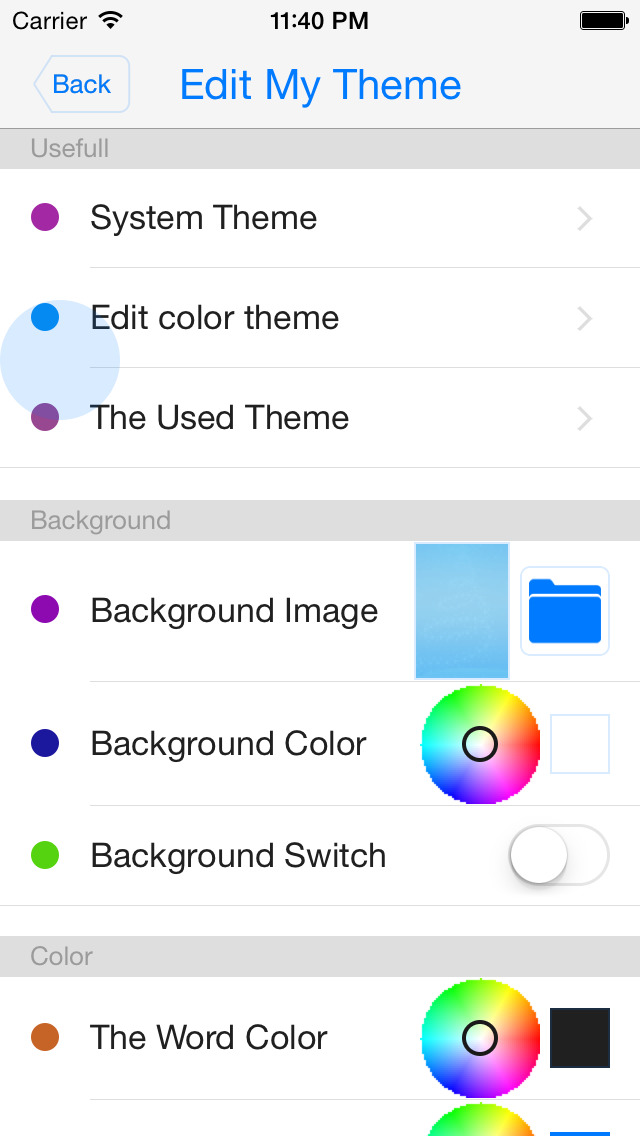This screenshot has height=1136, width=640.
Task: Open the blue folder icon for Background Image
Action: click(x=565, y=610)
